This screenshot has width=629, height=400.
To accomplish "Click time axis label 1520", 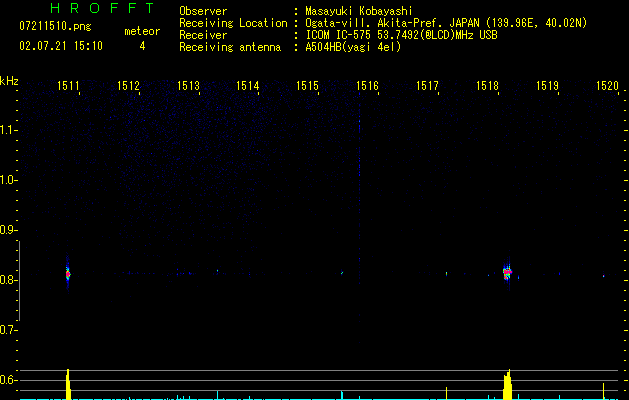I will (x=607, y=86).
